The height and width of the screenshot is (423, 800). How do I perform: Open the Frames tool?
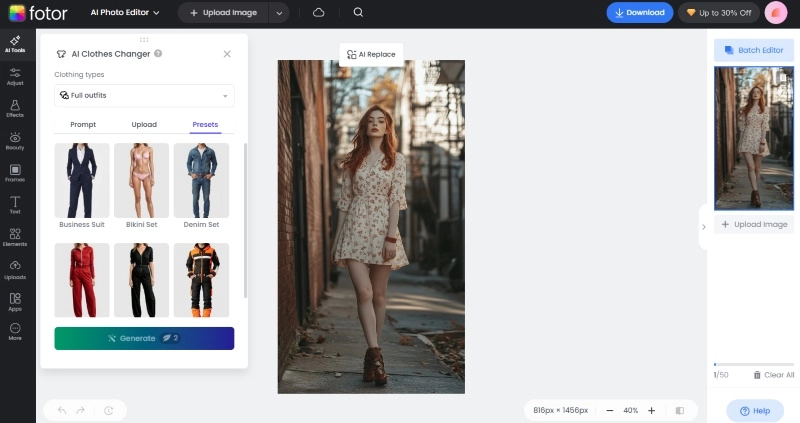(x=15, y=173)
